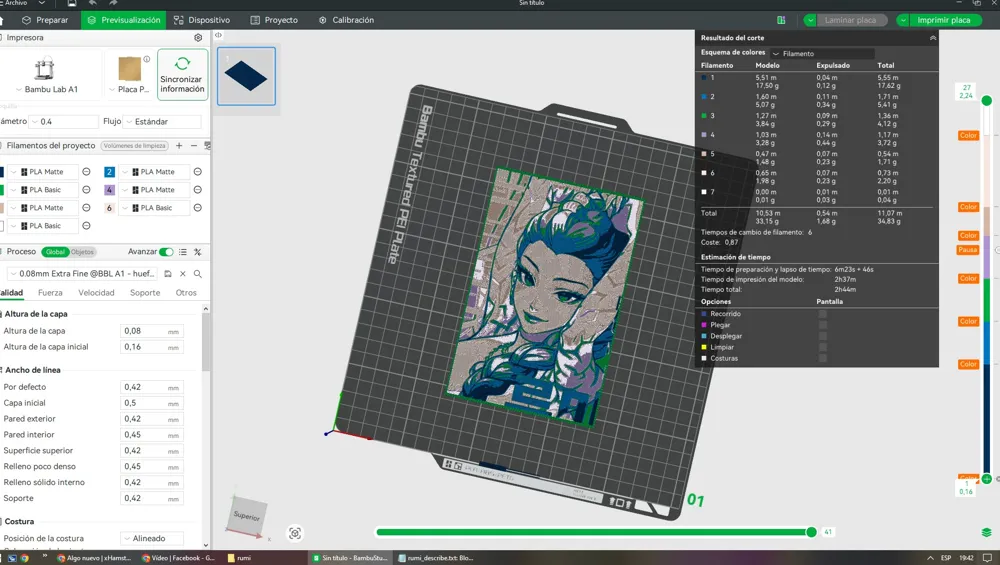Open the Placa P... plate type dropdown
This screenshot has height=565, width=1000.
tap(129, 89)
